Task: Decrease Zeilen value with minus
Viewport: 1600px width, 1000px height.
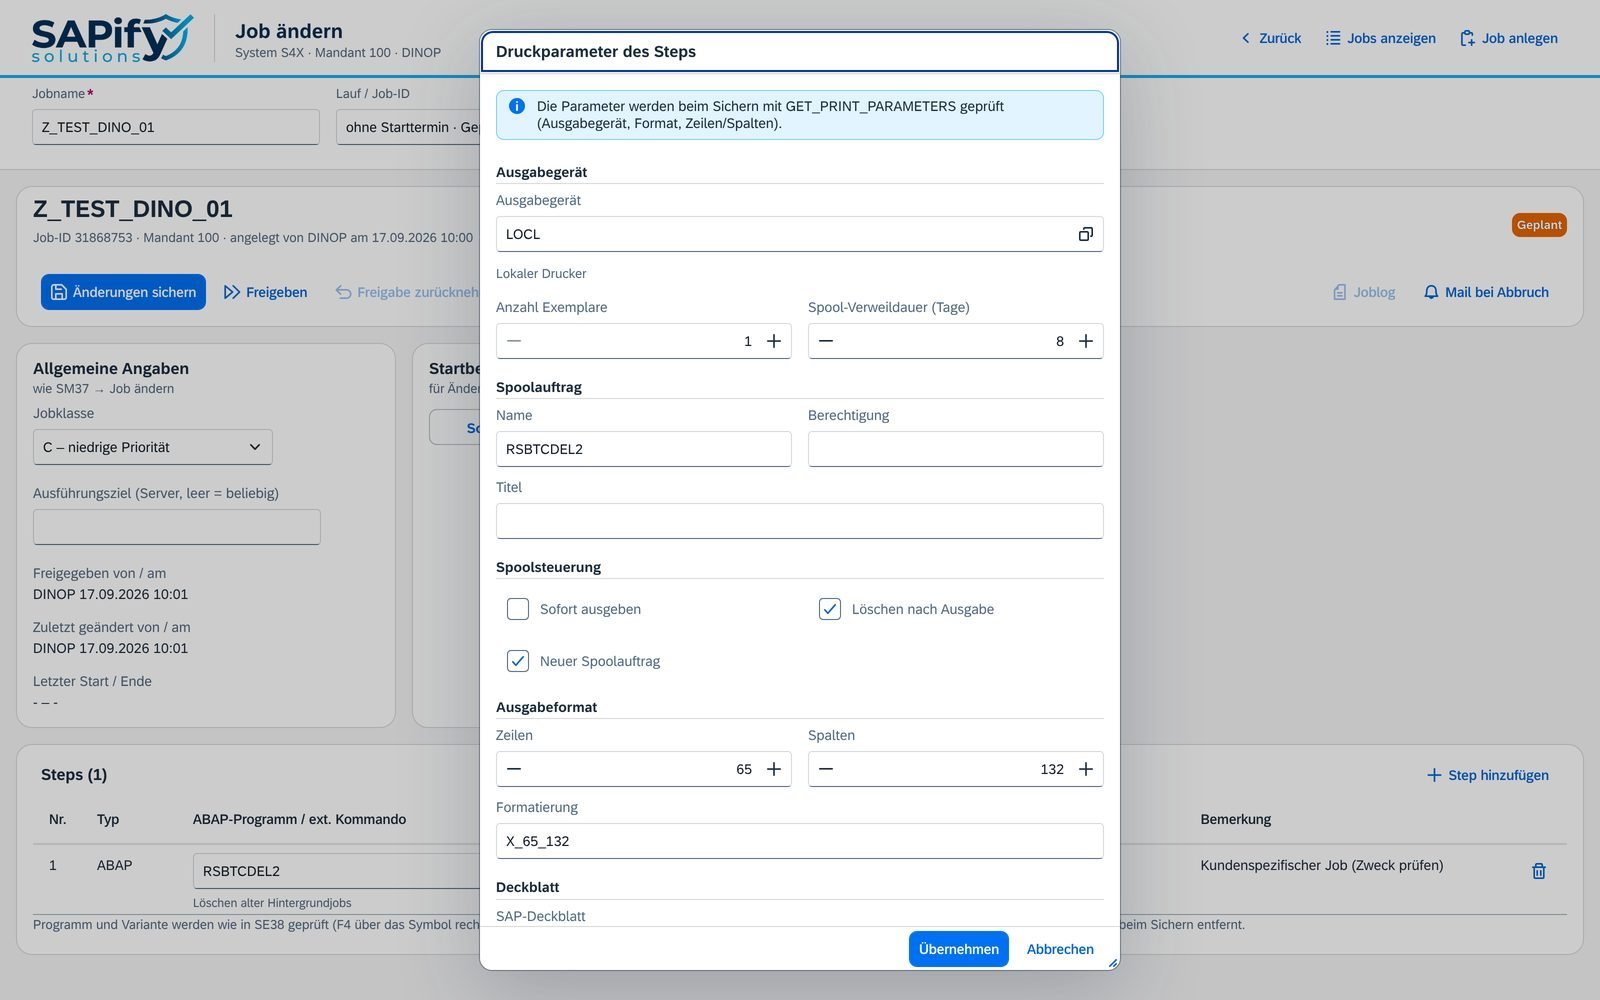Action: pyautogui.click(x=514, y=769)
